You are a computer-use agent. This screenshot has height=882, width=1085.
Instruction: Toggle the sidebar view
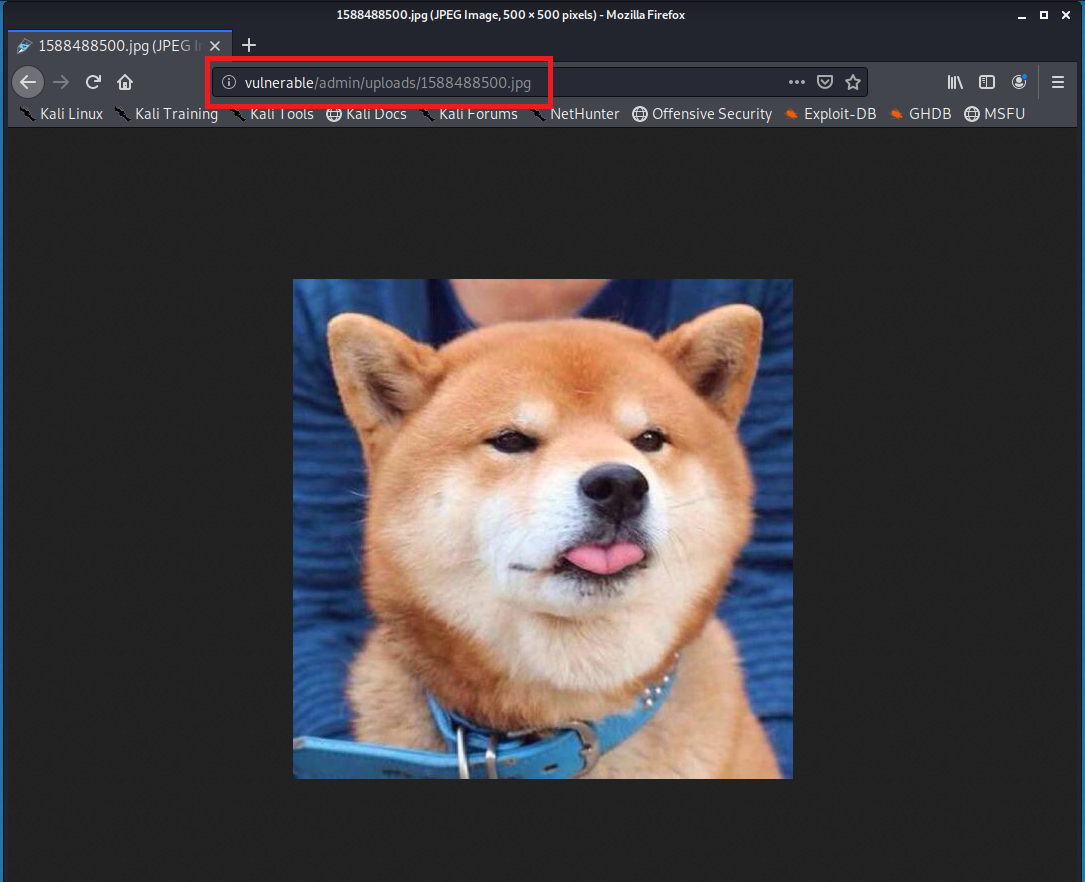tap(987, 82)
